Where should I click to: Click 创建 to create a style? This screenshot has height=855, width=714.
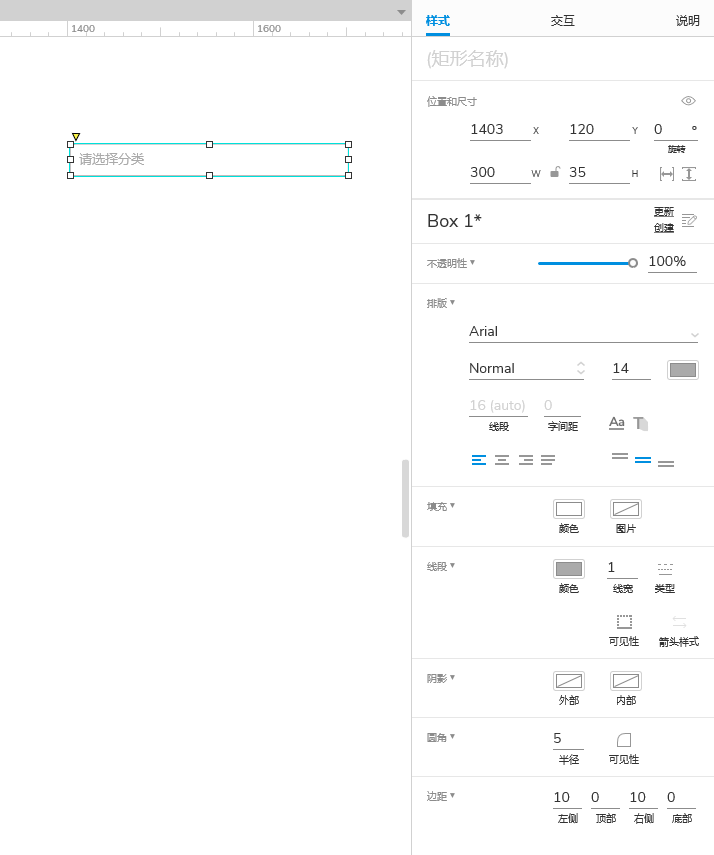(664, 228)
